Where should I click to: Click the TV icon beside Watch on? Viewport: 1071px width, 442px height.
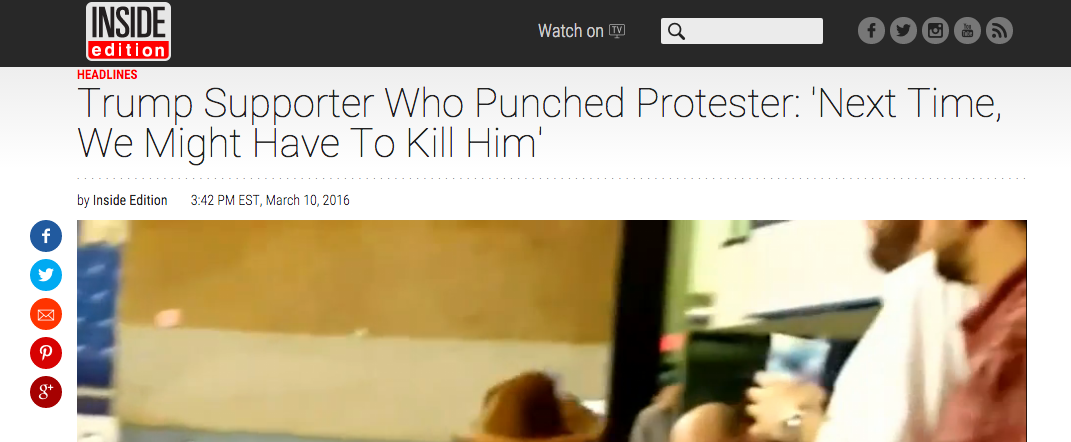pos(617,31)
